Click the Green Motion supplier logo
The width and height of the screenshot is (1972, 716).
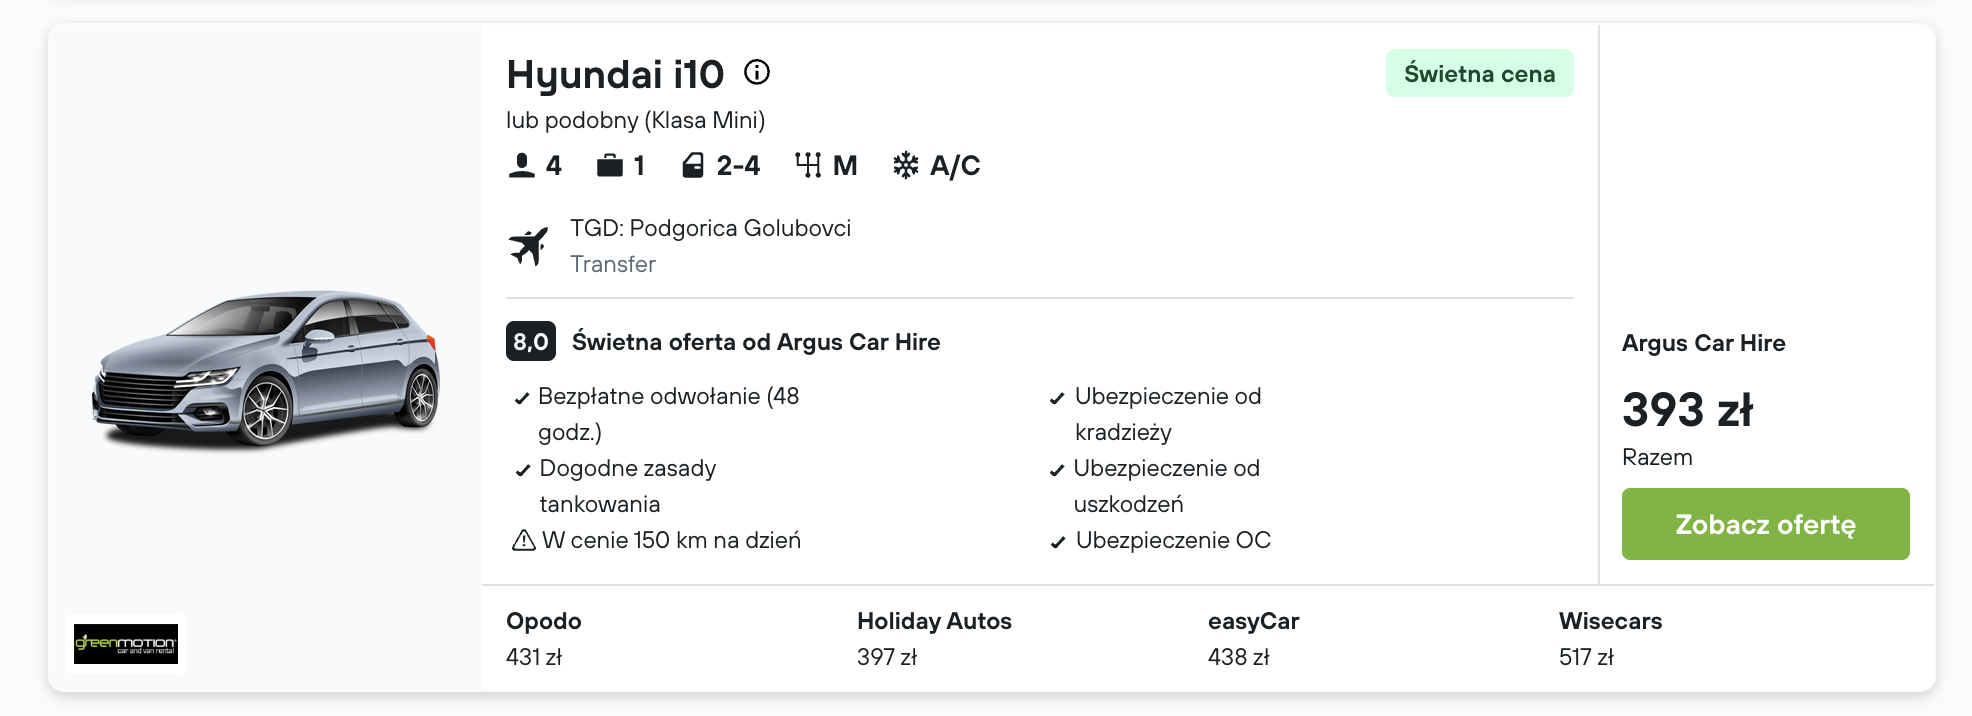pyautogui.click(x=126, y=643)
